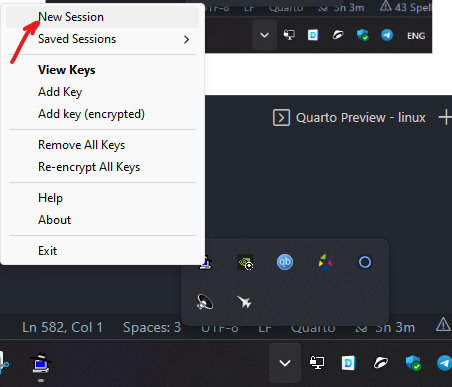Image resolution: width=452 pixels, height=387 pixels.
Task: Click LF line ending in Ln 582 status bar
Action: tap(265, 328)
